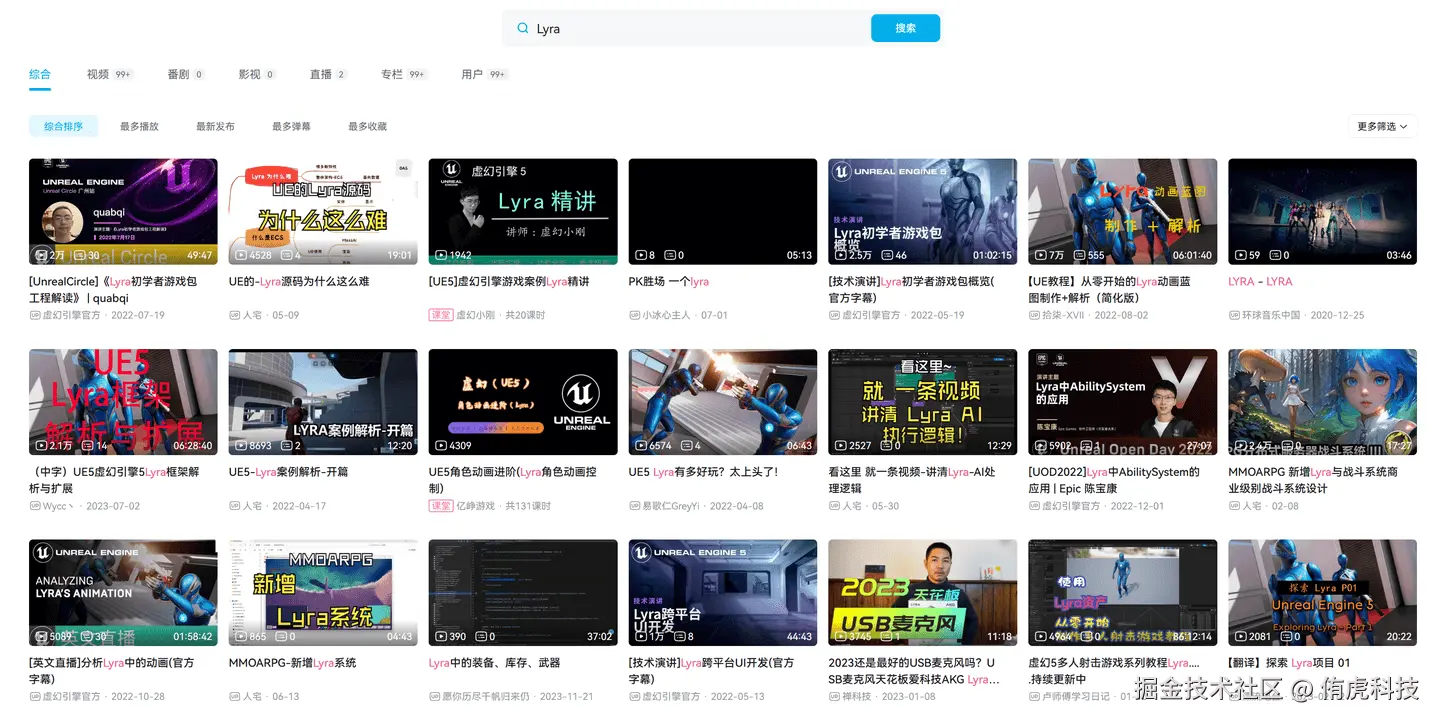Click play count icon showing 2081

click(x=1241, y=636)
